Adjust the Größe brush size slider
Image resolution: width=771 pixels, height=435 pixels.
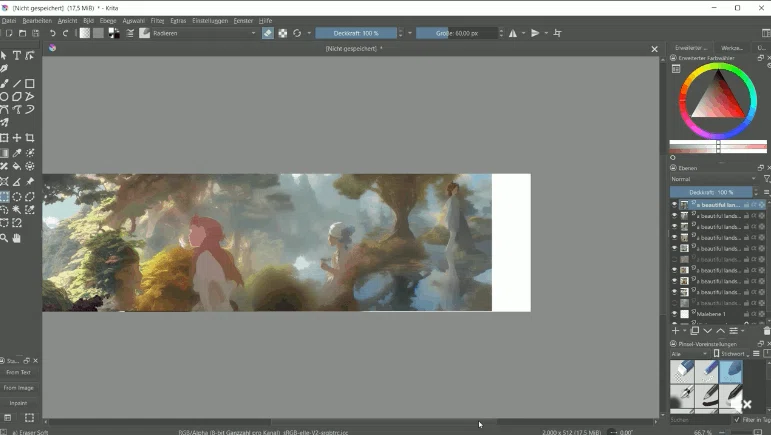(x=457, y=33)
